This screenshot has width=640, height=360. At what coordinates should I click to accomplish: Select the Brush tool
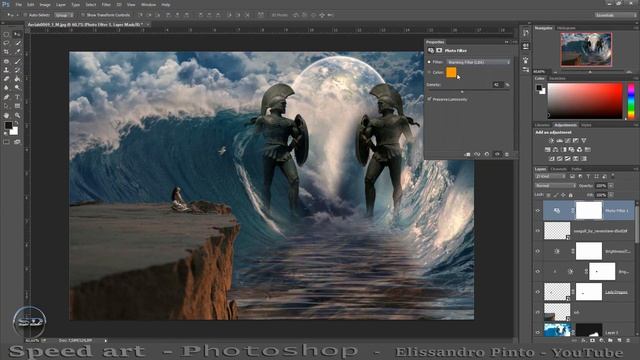point(18,61)
